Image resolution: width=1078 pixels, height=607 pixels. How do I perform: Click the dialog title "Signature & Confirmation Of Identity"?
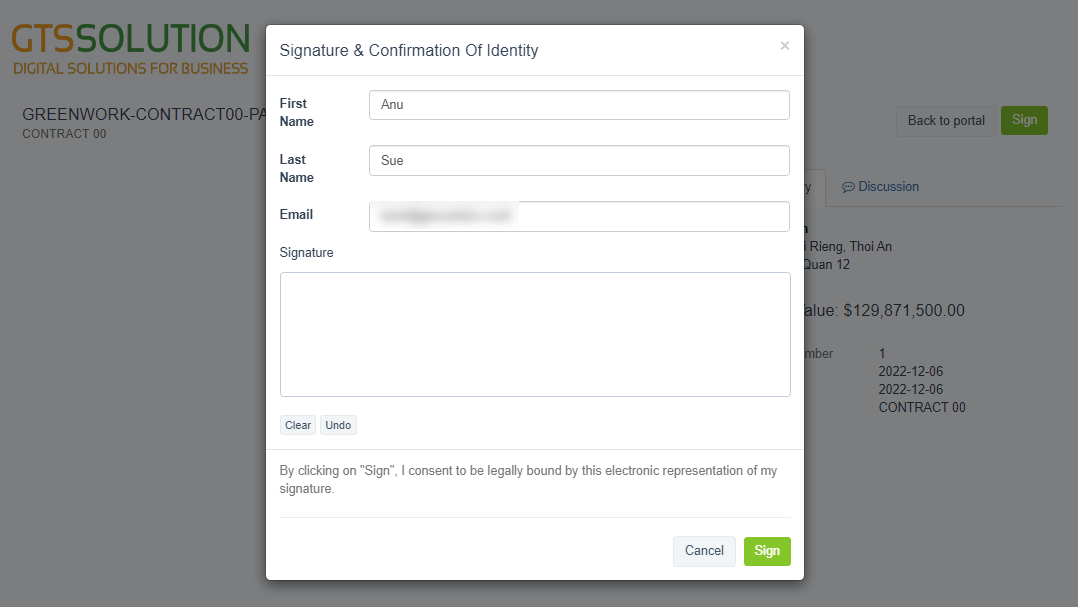point(408,50)
